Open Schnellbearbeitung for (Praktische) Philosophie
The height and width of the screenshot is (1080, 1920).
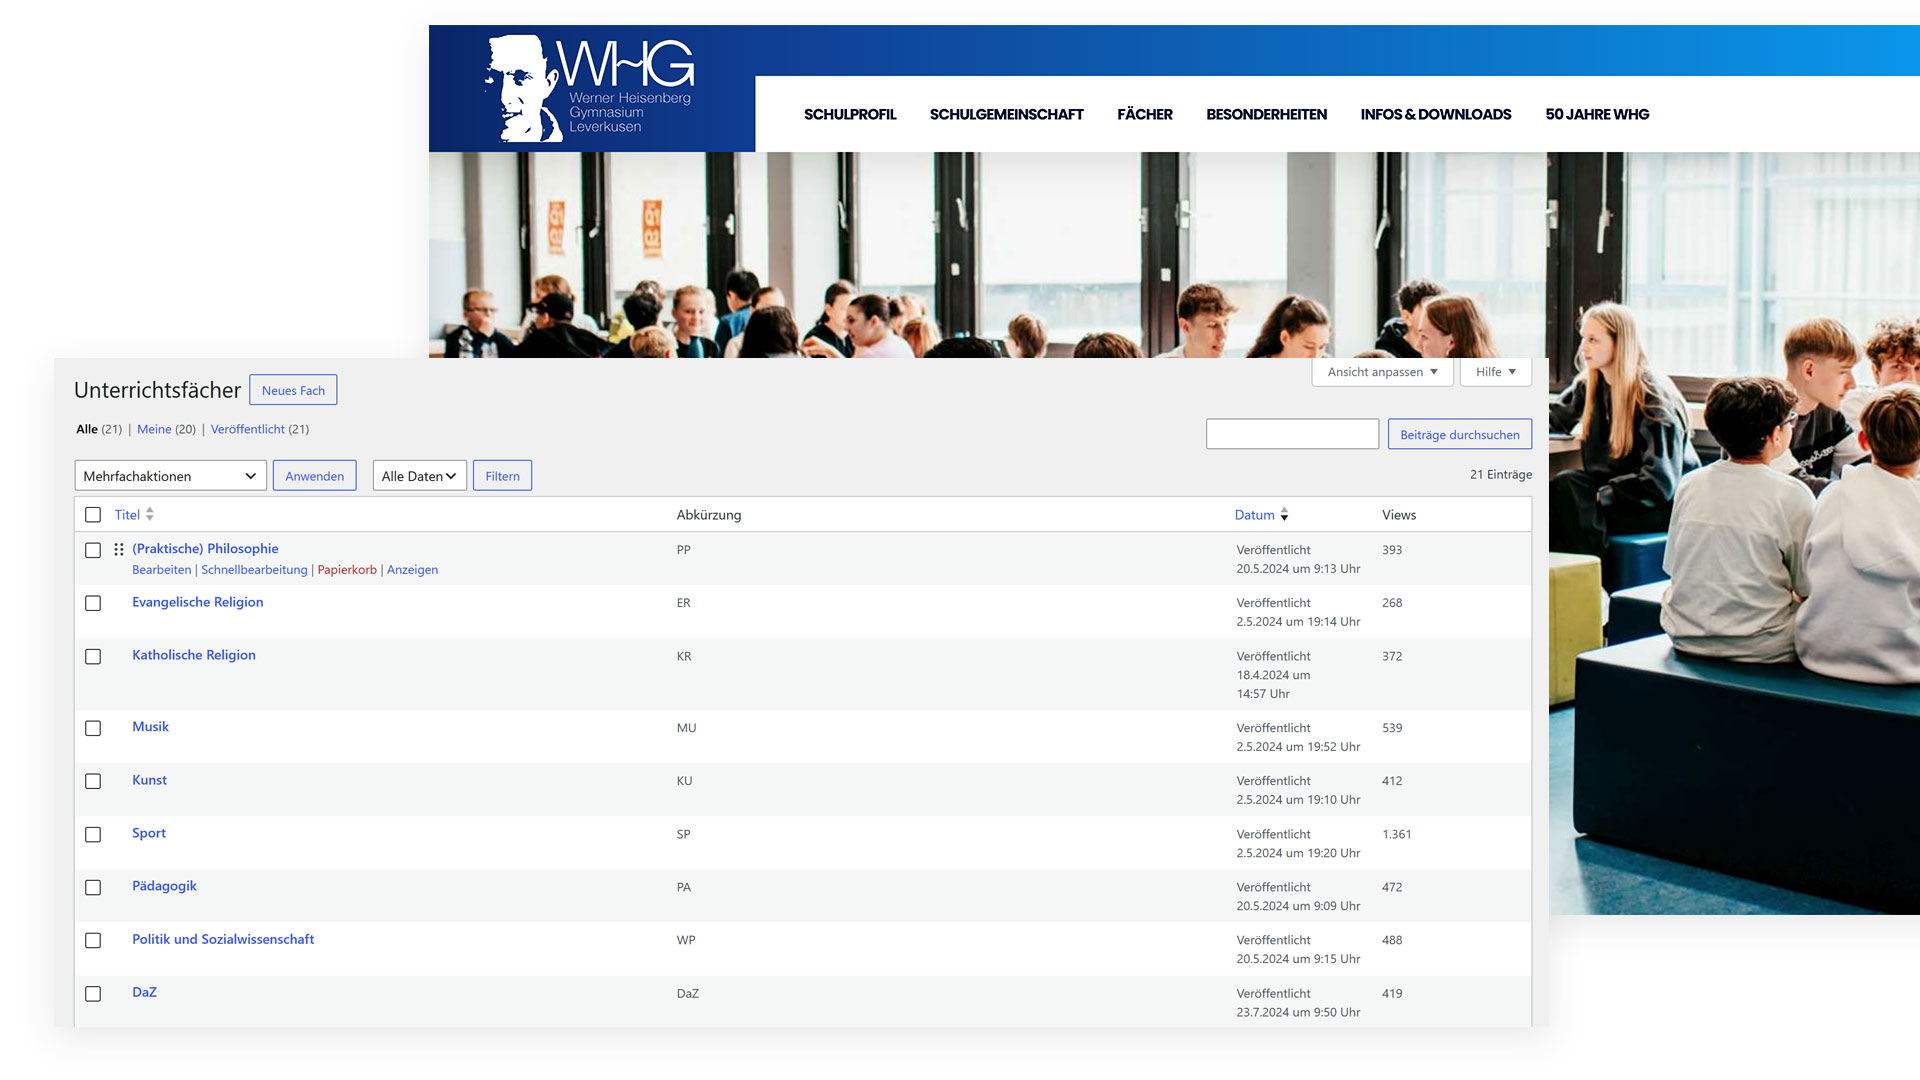[254, 570]
